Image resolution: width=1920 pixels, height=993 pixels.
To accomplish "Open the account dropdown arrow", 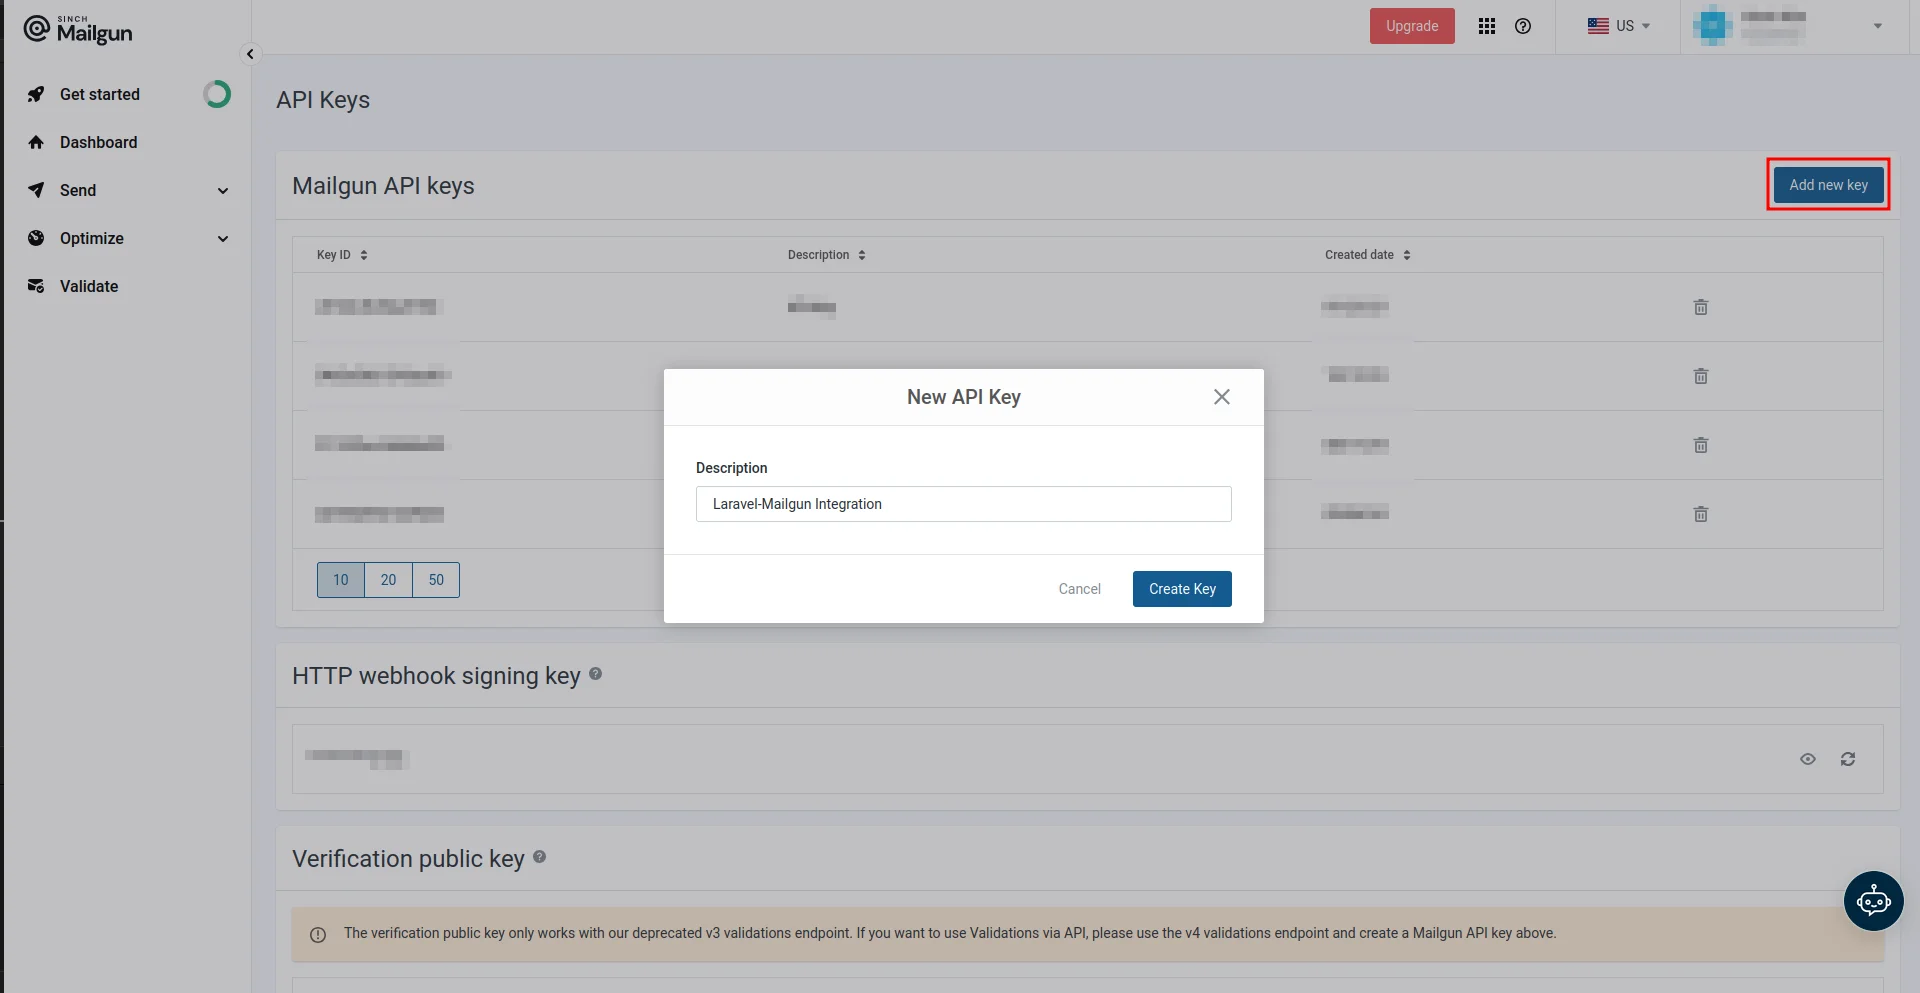I will click(x=1878, y=26).
